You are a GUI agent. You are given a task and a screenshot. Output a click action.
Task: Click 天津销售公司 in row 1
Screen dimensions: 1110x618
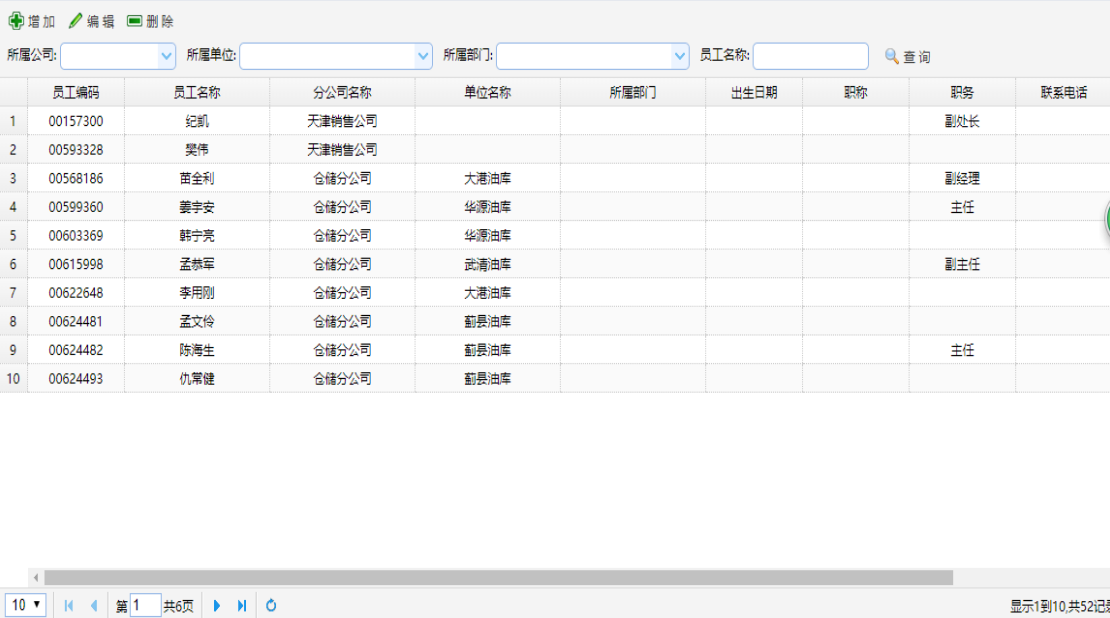coord(342,121)
